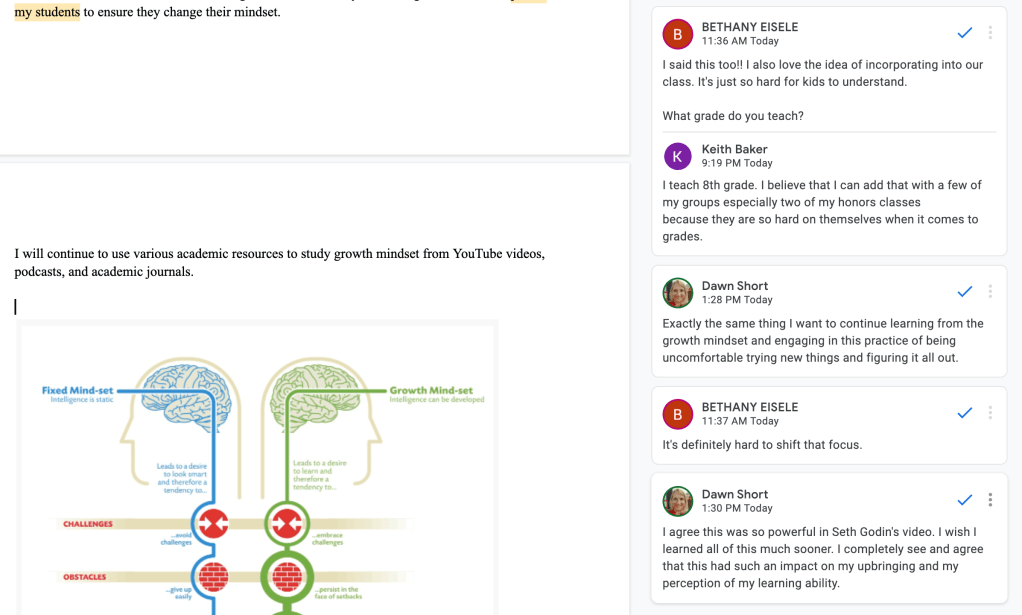Screen dimensions: 1022x615
Task: Open more options on Bethany's 11:36 AM comment
Action: pos(990,33)
